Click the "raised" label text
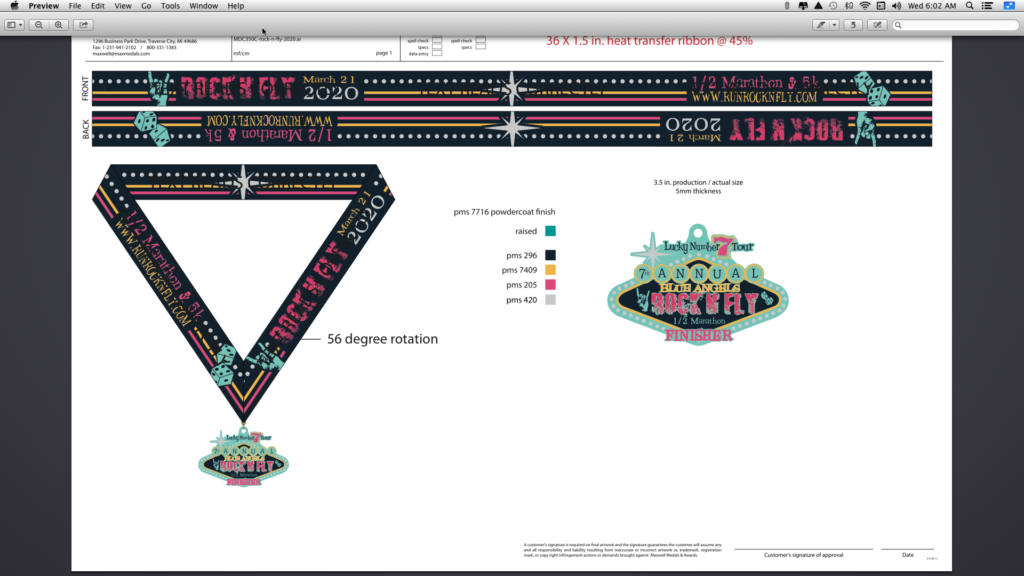This screenshot has height=576, width=1024. (x=526, y=231)
